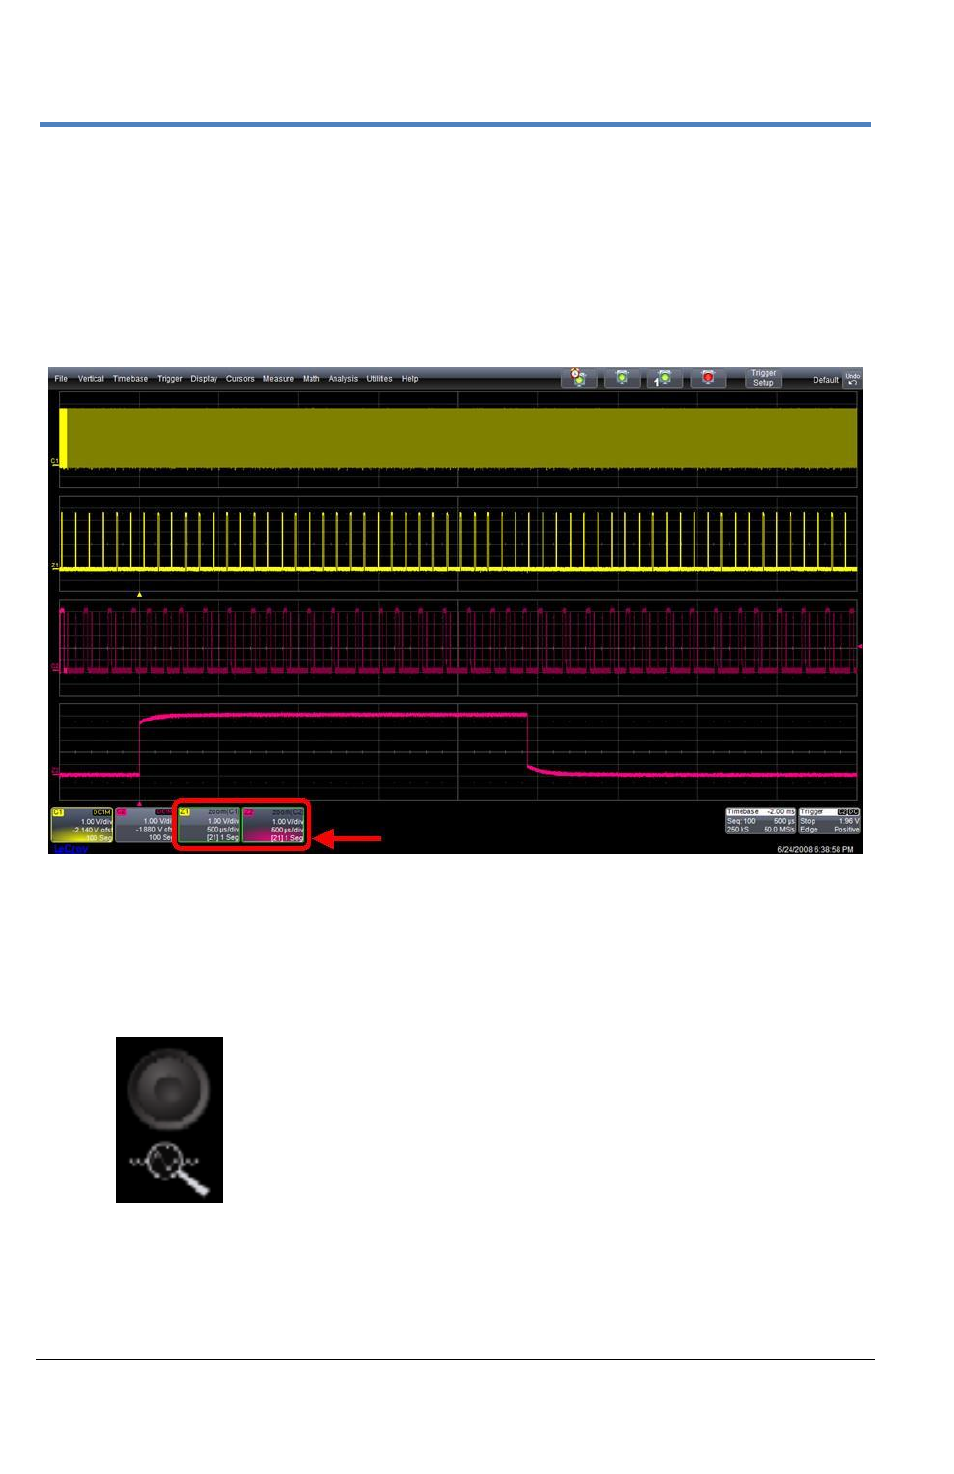Expand the Analysis menu

[343, 379]
